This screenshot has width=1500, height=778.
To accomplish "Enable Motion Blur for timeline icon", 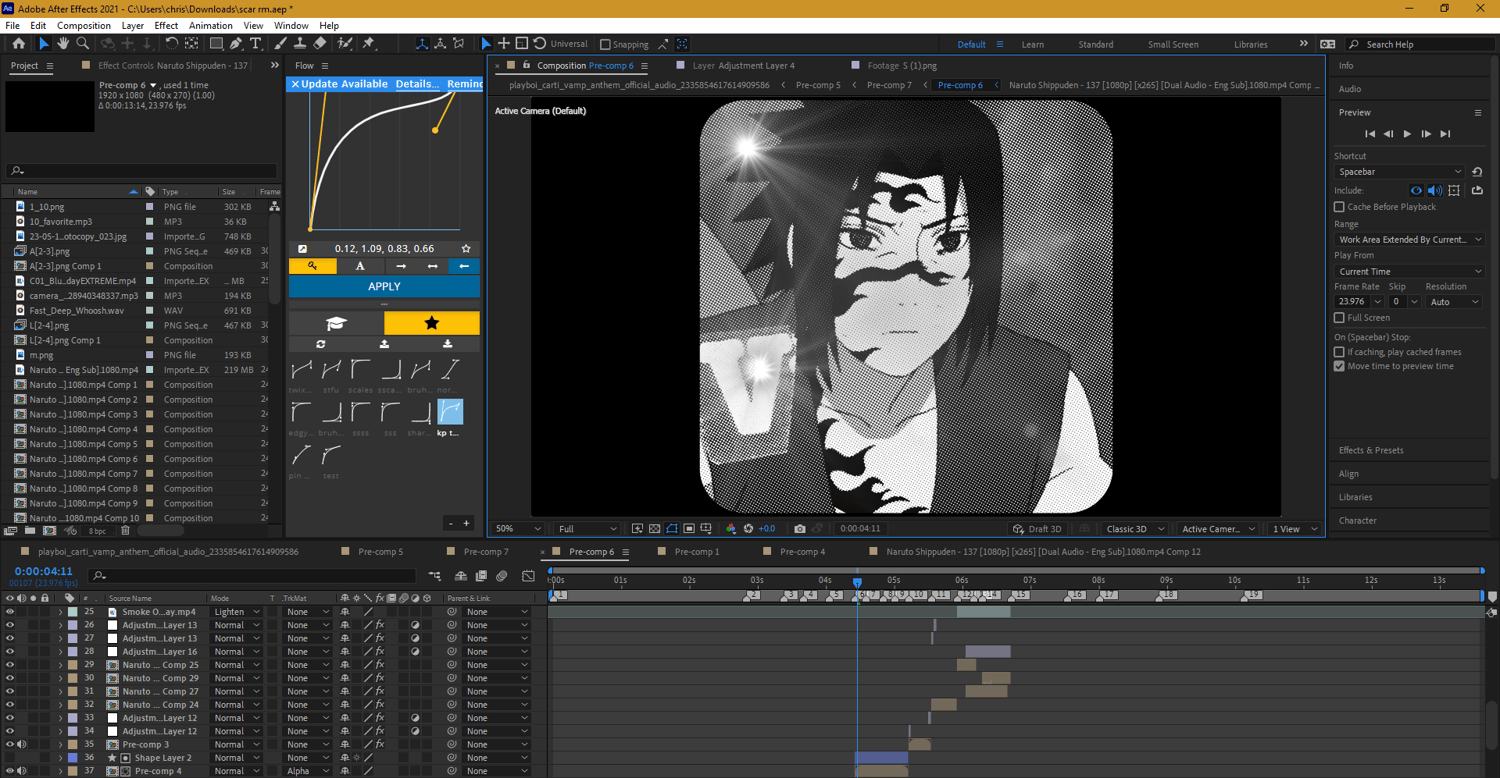I will point(502,576).
